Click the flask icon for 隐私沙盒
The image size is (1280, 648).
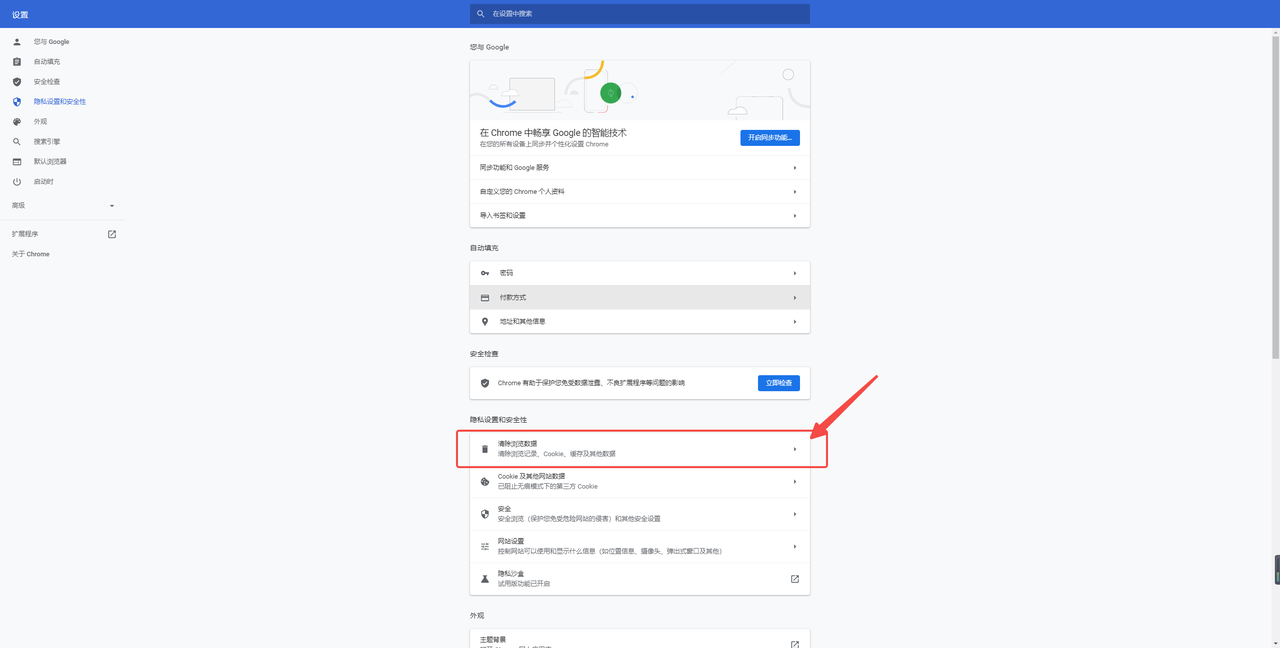[x=485, y=579]
